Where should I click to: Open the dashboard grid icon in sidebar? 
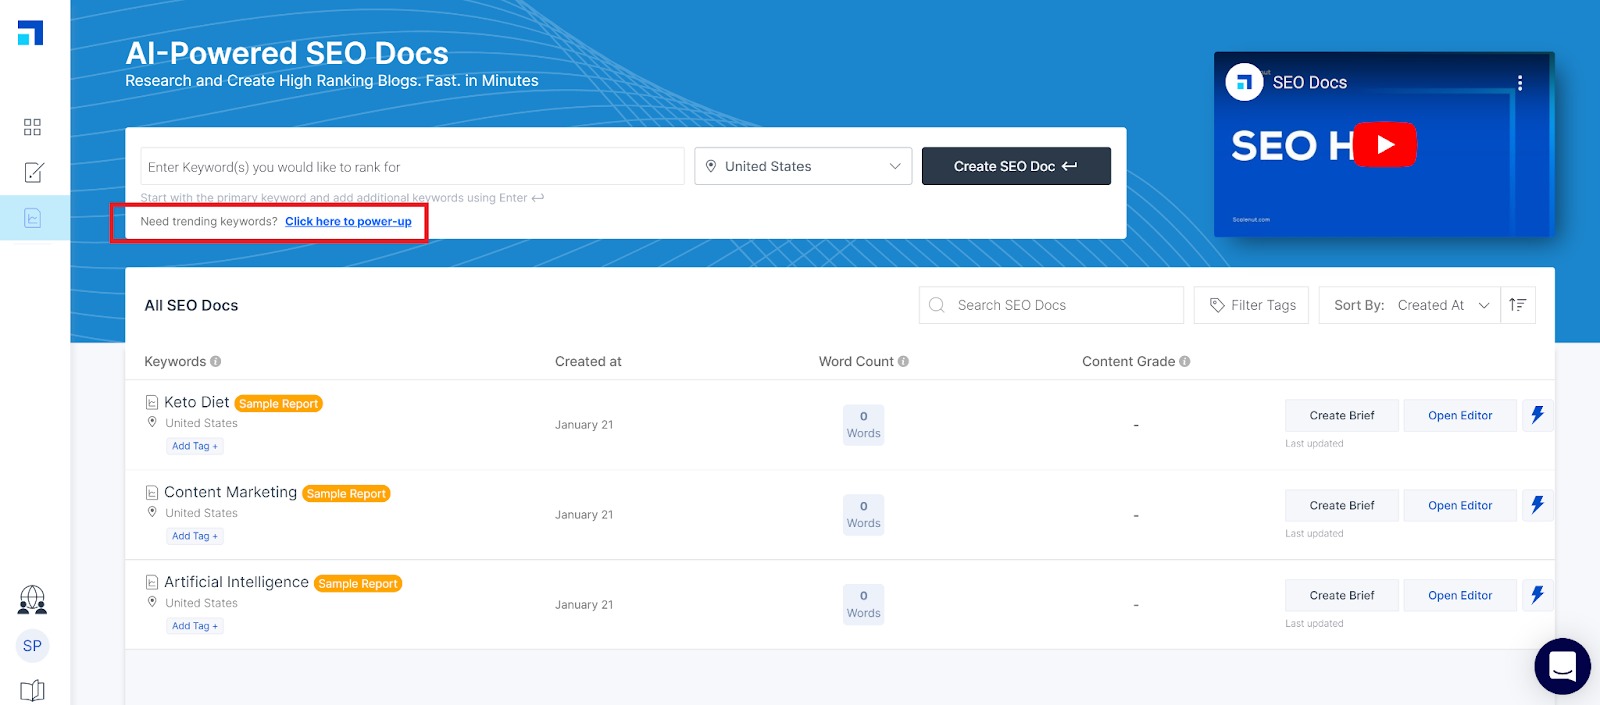pos(32,127)
